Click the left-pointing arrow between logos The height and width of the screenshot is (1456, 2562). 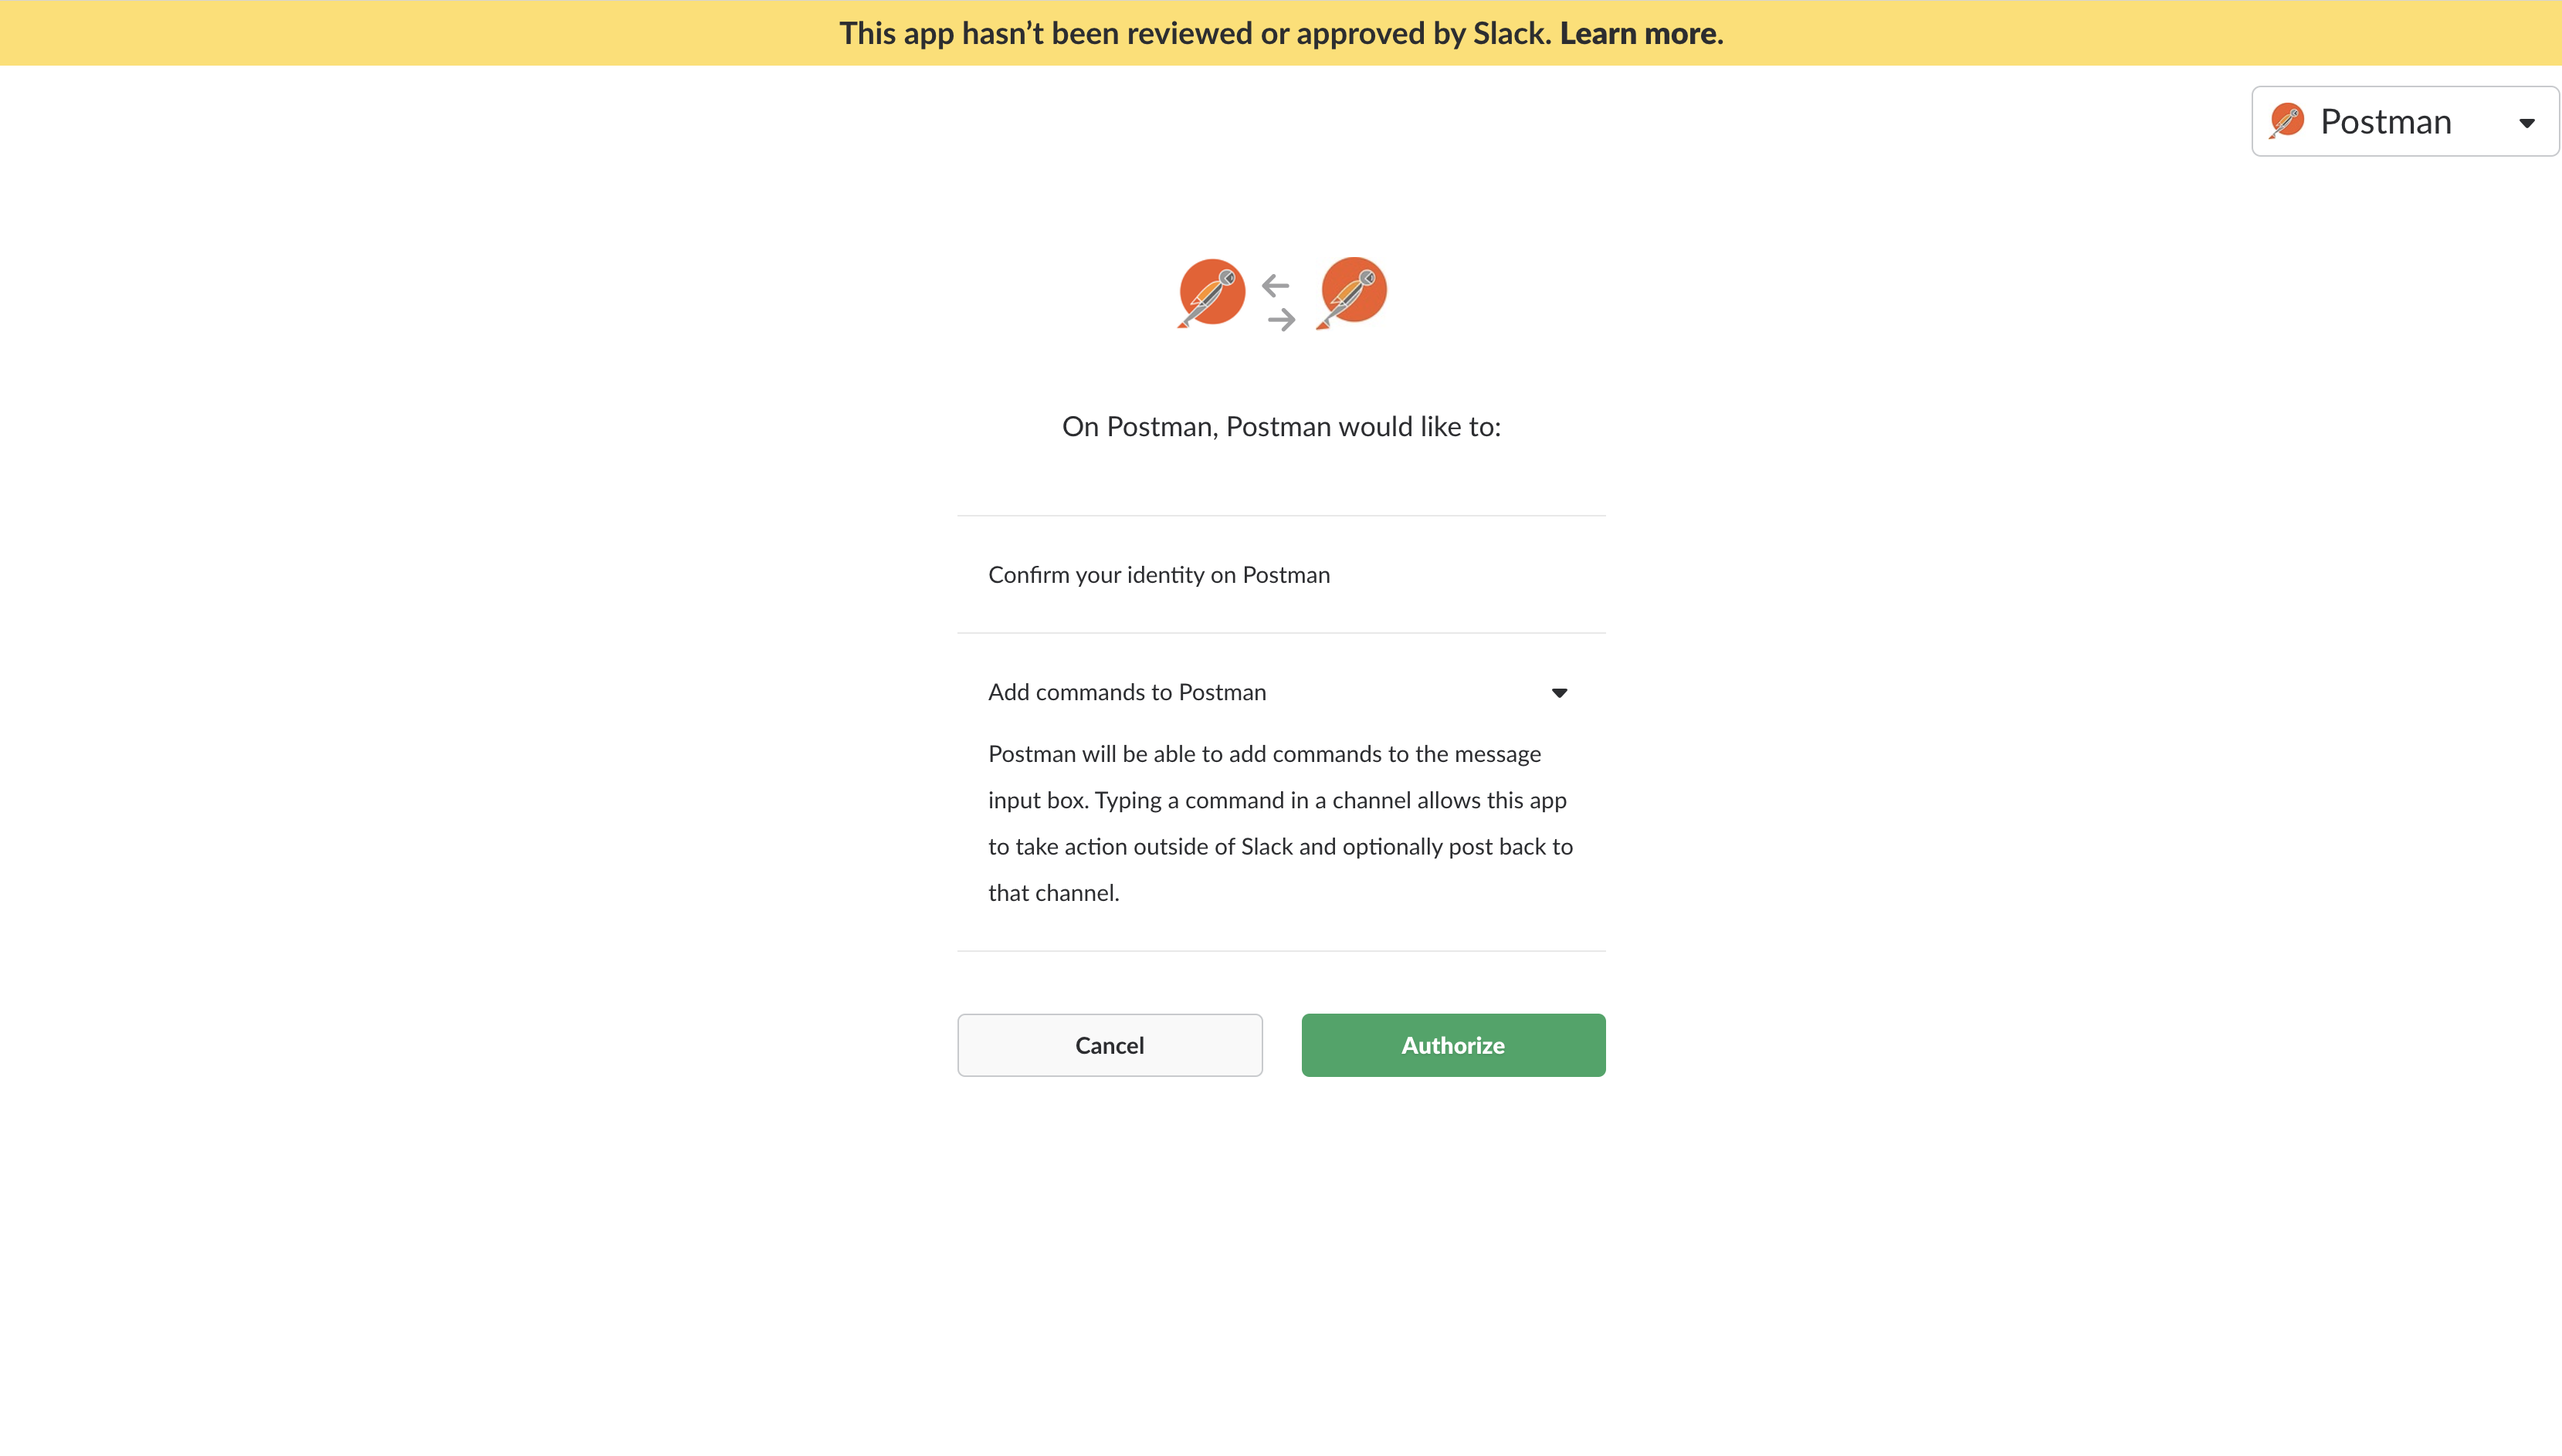pyautogui.click(x=1274, y=286)
